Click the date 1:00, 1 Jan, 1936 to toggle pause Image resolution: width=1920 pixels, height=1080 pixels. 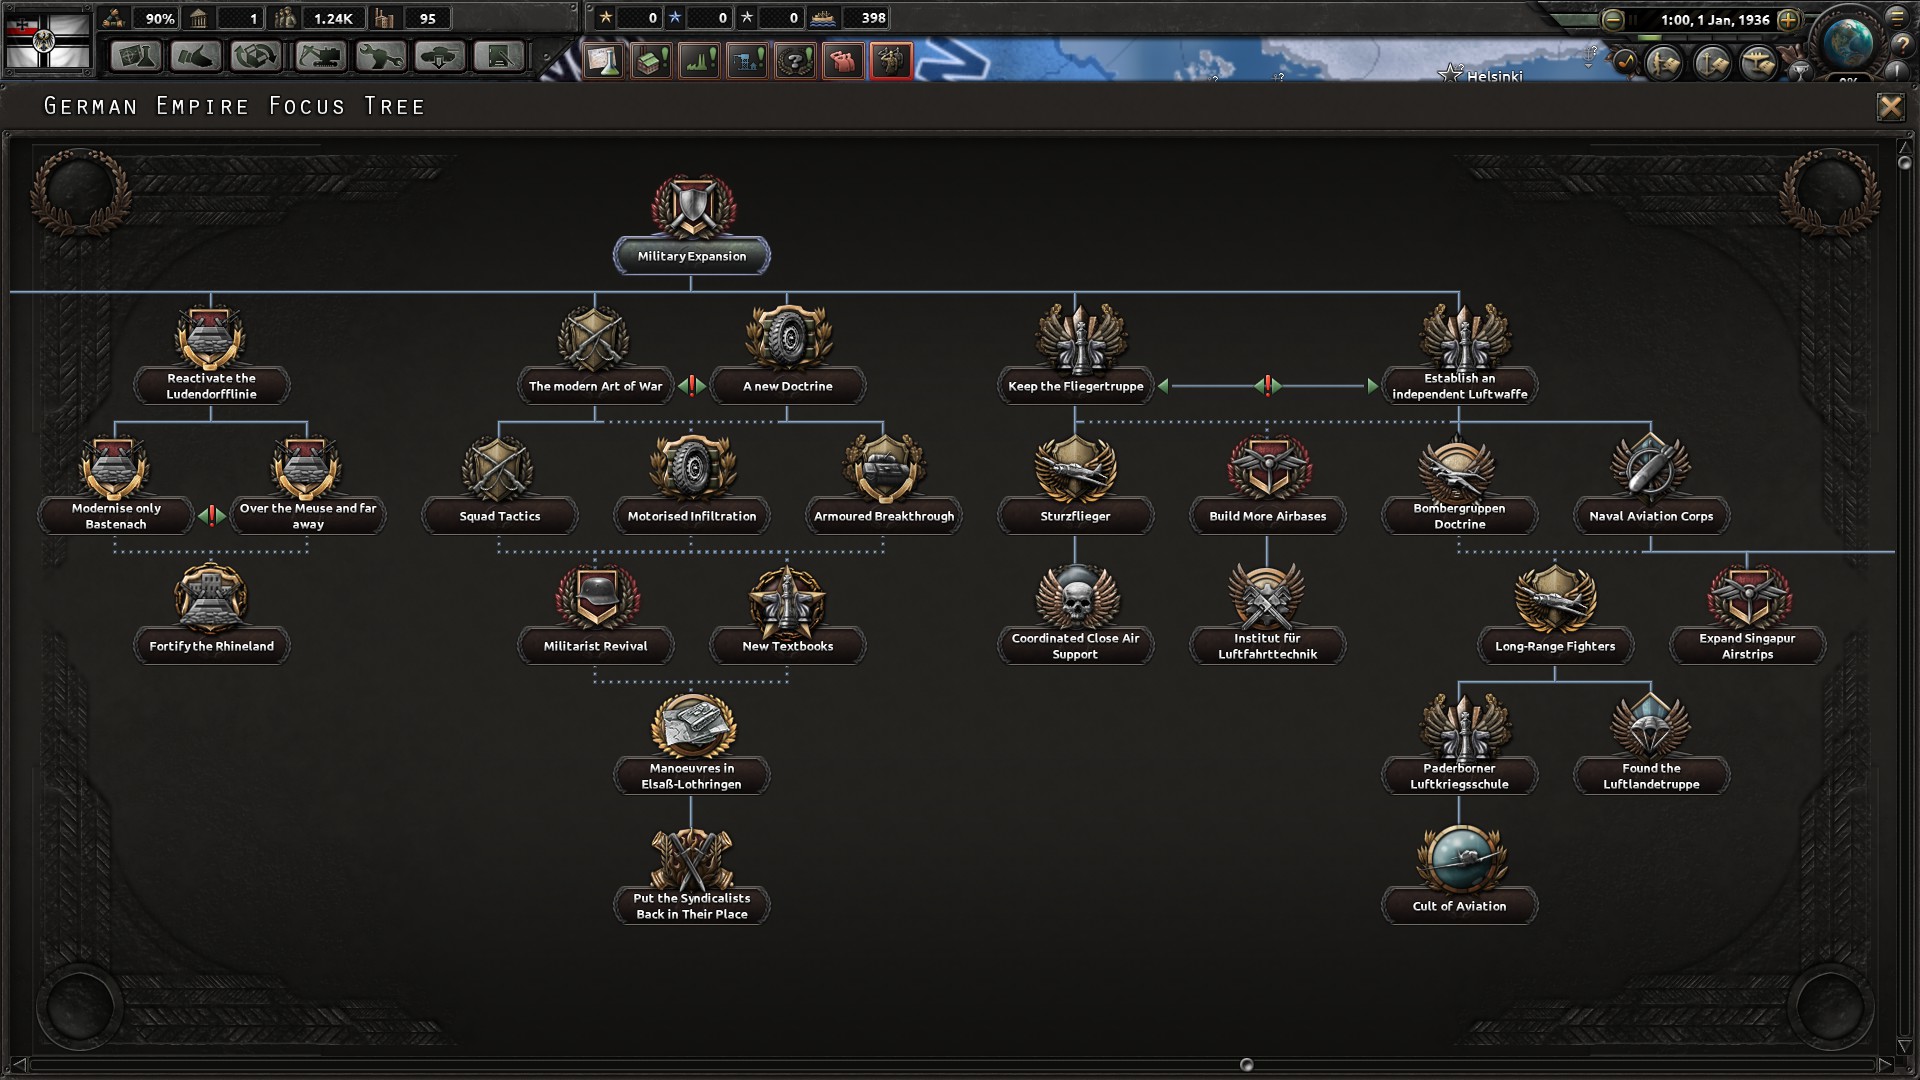point(1714,20)
